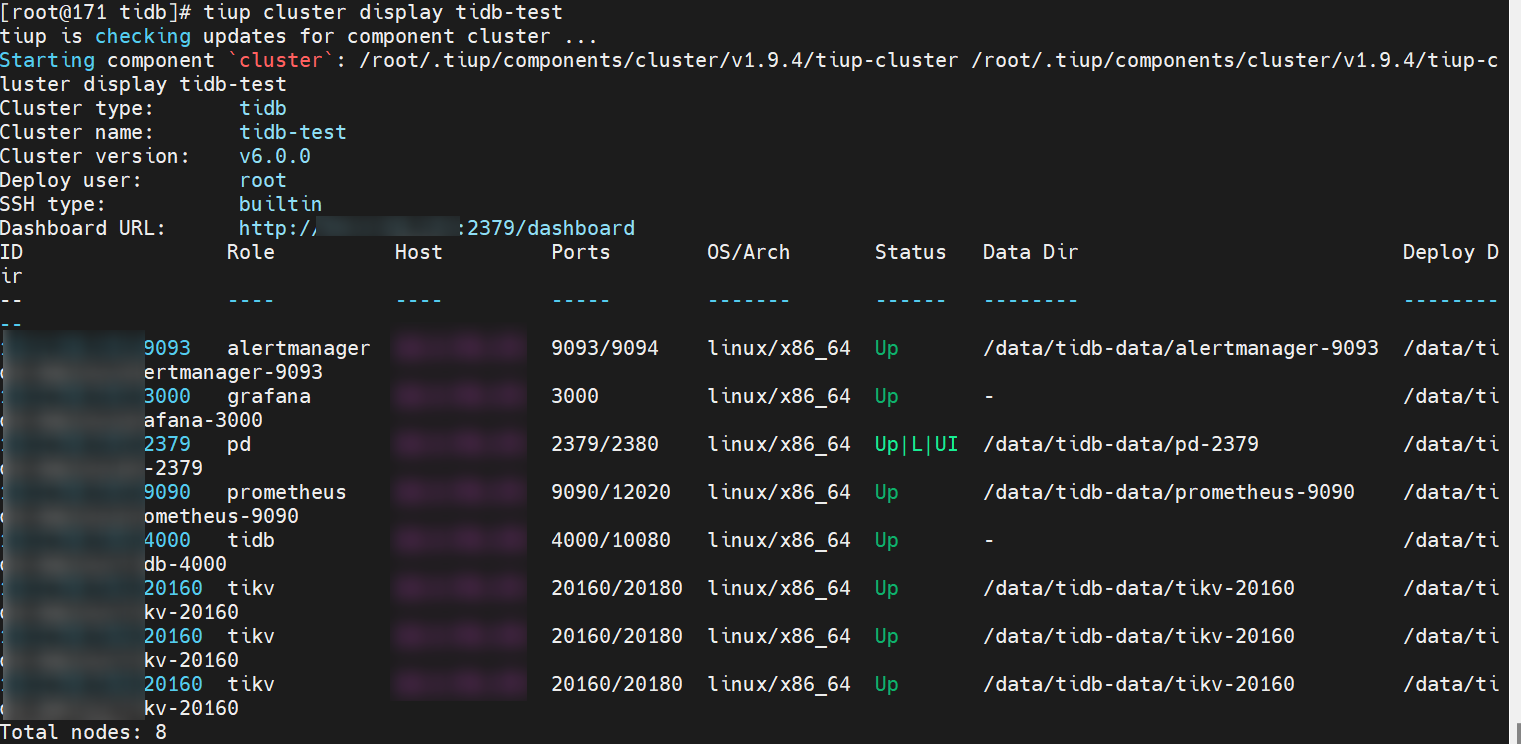
Task: Click 'linux/x86_64' in the prometheus row
Action: pos(779,492)
